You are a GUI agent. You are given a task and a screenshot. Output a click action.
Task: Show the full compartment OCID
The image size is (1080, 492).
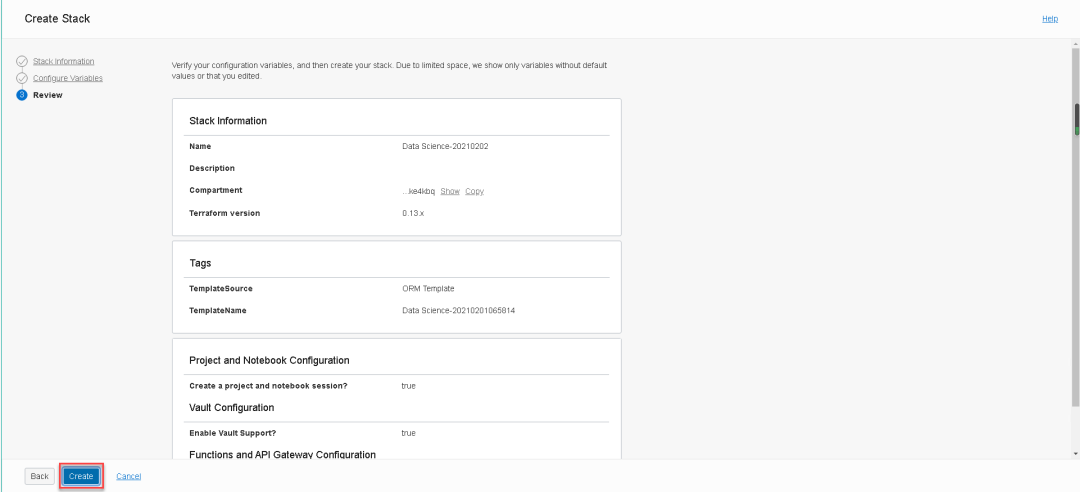pyautogui.click(x=450, y=190)
